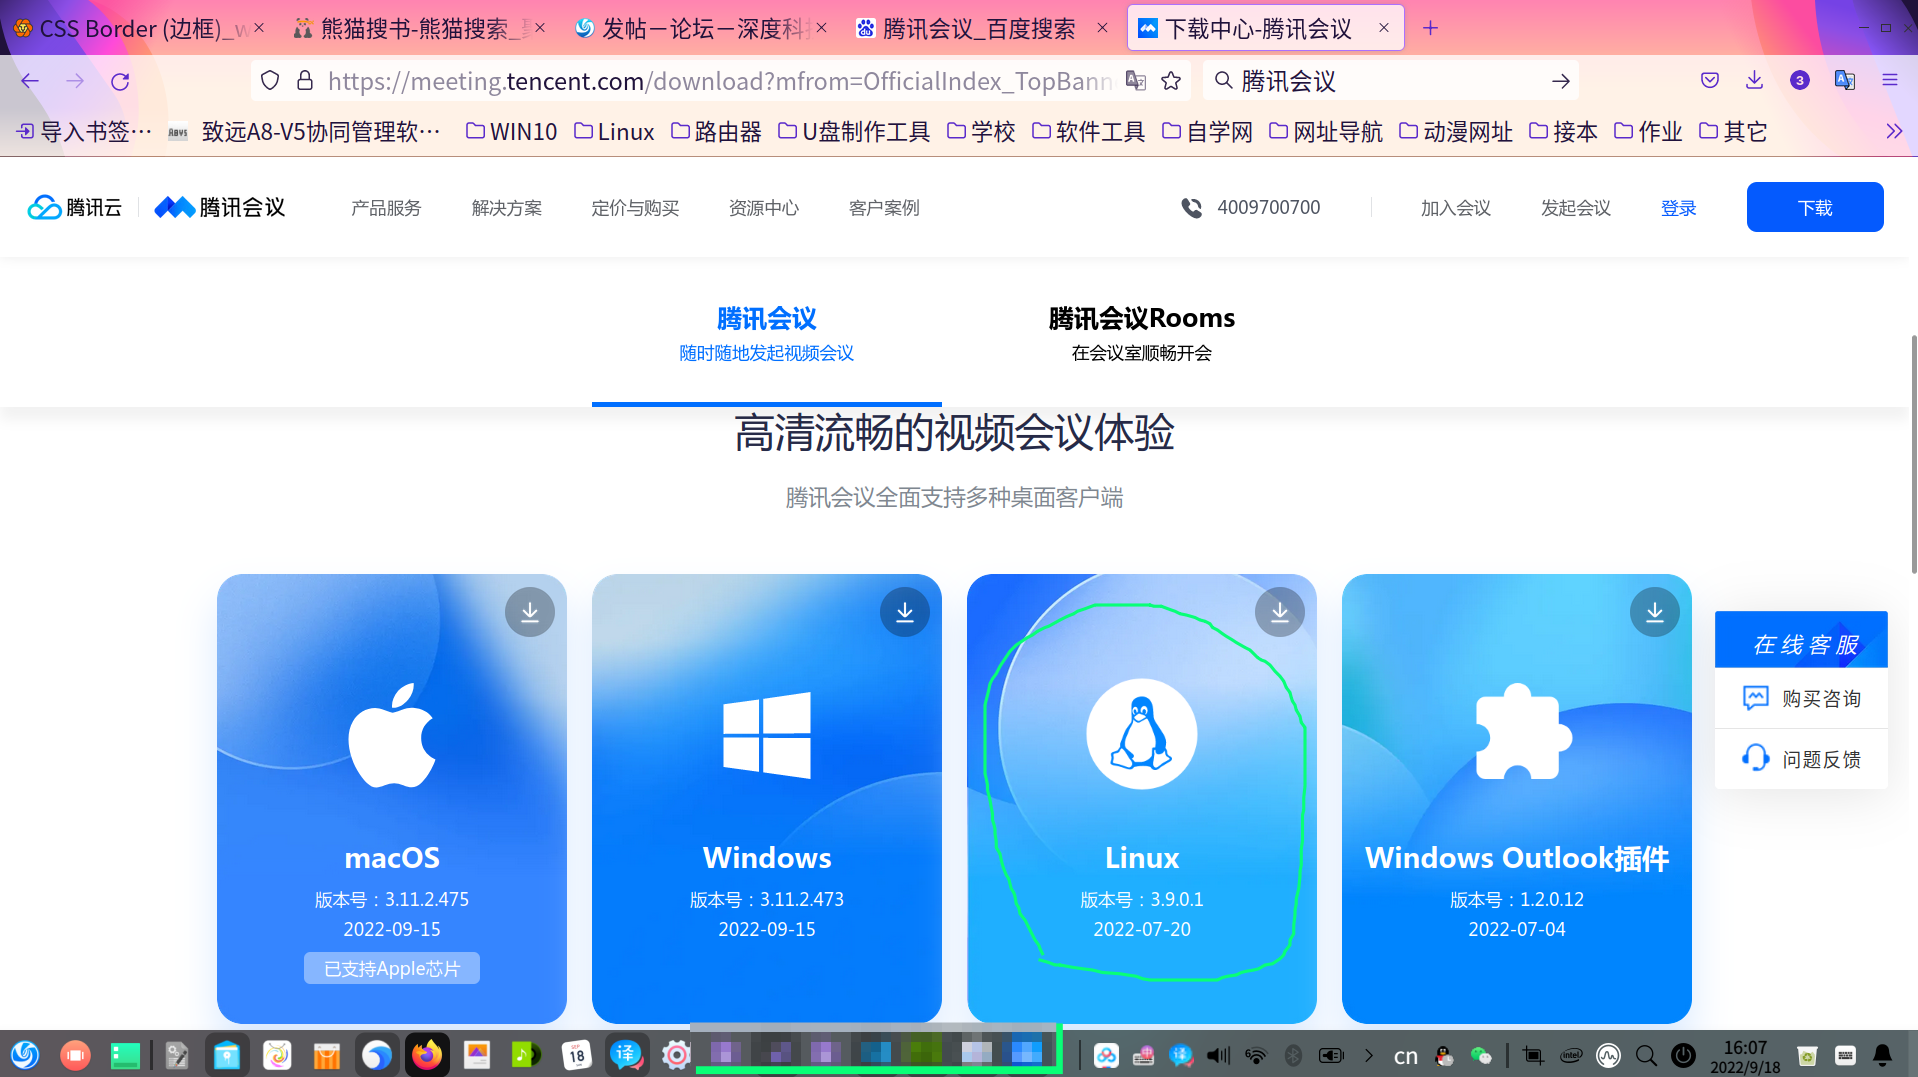Image resolution: width=1918 pixels, height=1077 pixels.
Task: Download the Linux client via its download icon
Action: click(x=1279, y=611)
